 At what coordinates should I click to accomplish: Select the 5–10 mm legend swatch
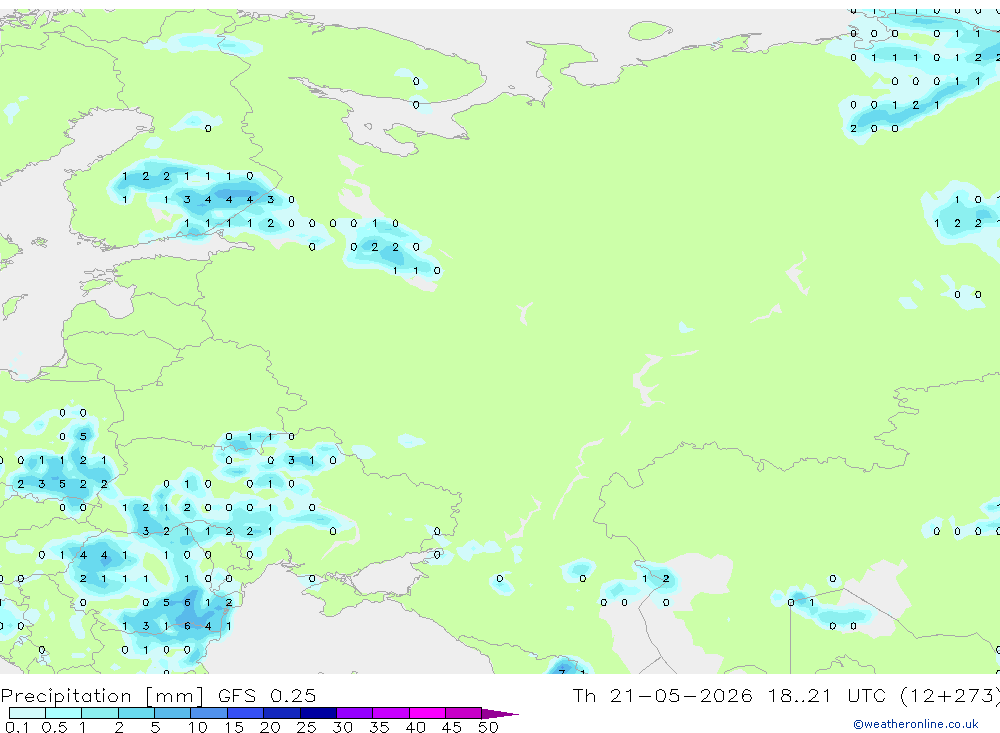click(173, 713)
